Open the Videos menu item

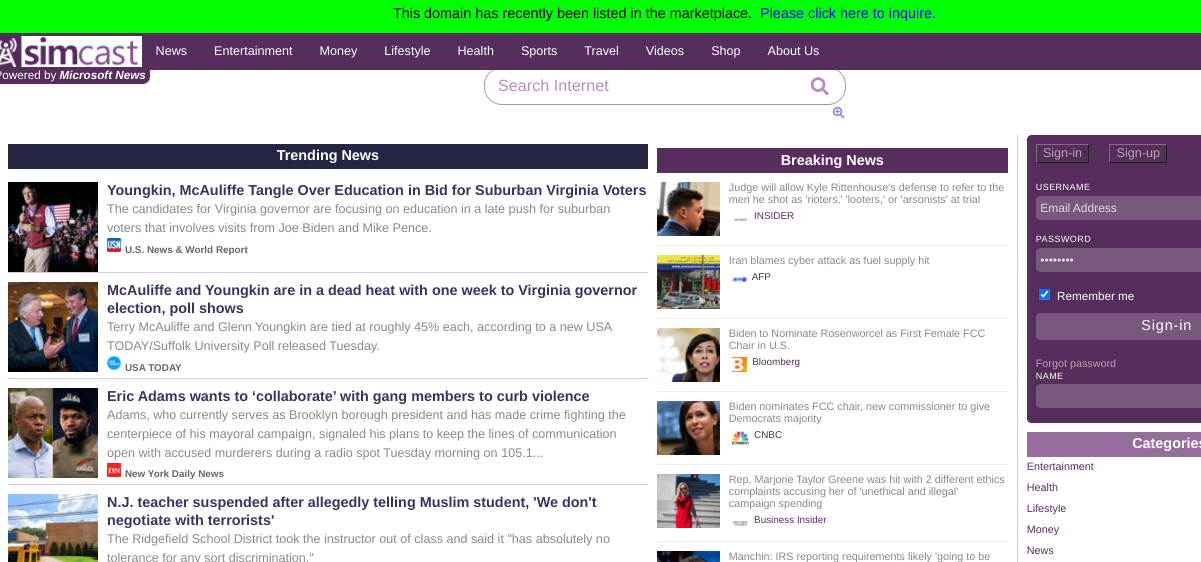(665, 50)
